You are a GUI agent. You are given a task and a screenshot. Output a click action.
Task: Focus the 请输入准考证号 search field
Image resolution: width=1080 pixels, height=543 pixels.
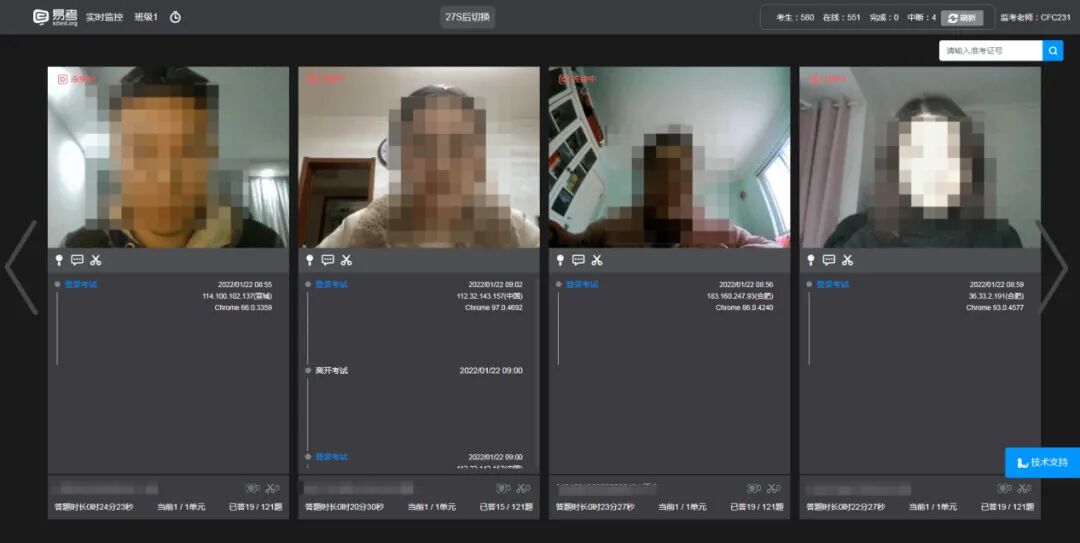[x=990, y=50]
